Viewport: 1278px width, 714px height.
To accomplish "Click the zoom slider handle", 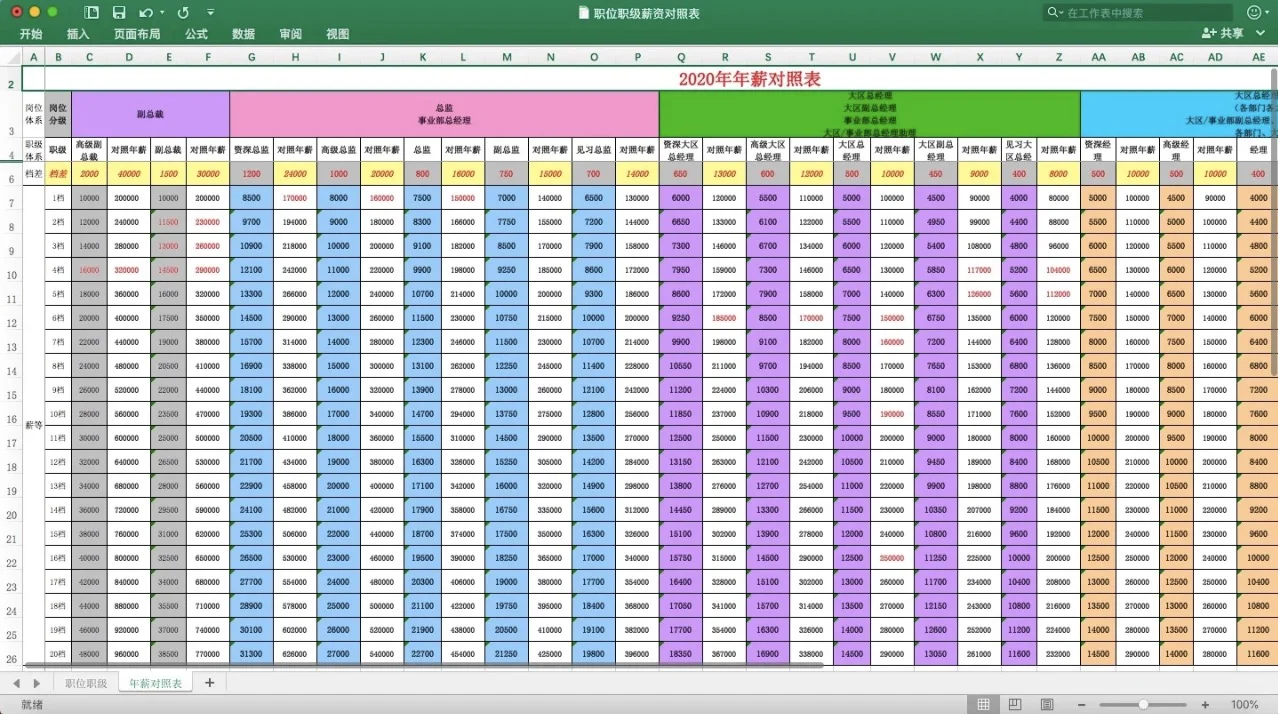I will pyautogui.click(x=1143, y=704).
